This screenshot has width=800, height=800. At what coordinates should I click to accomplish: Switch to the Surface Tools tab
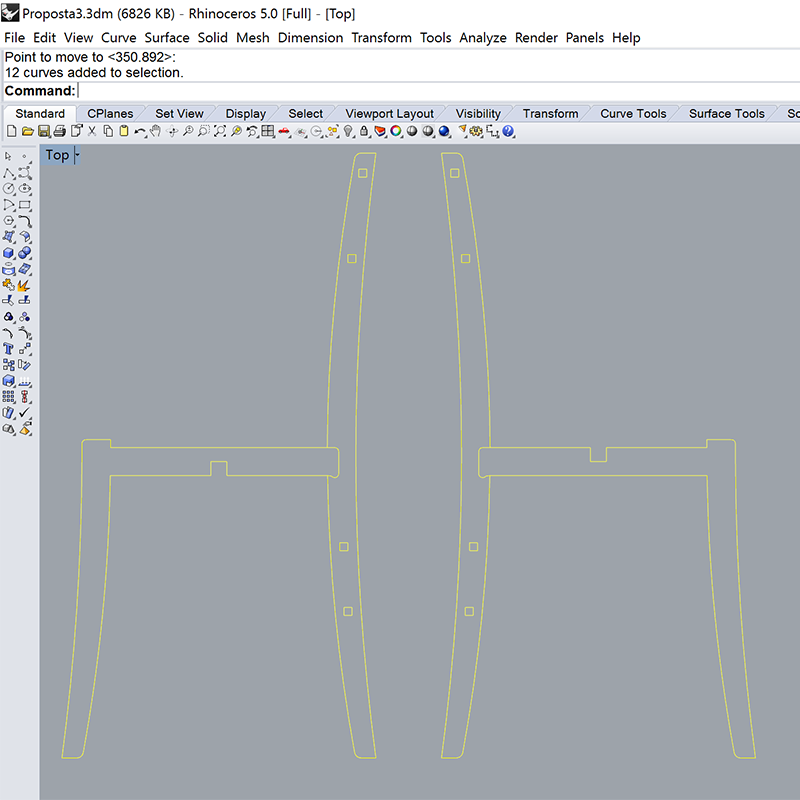727,113
